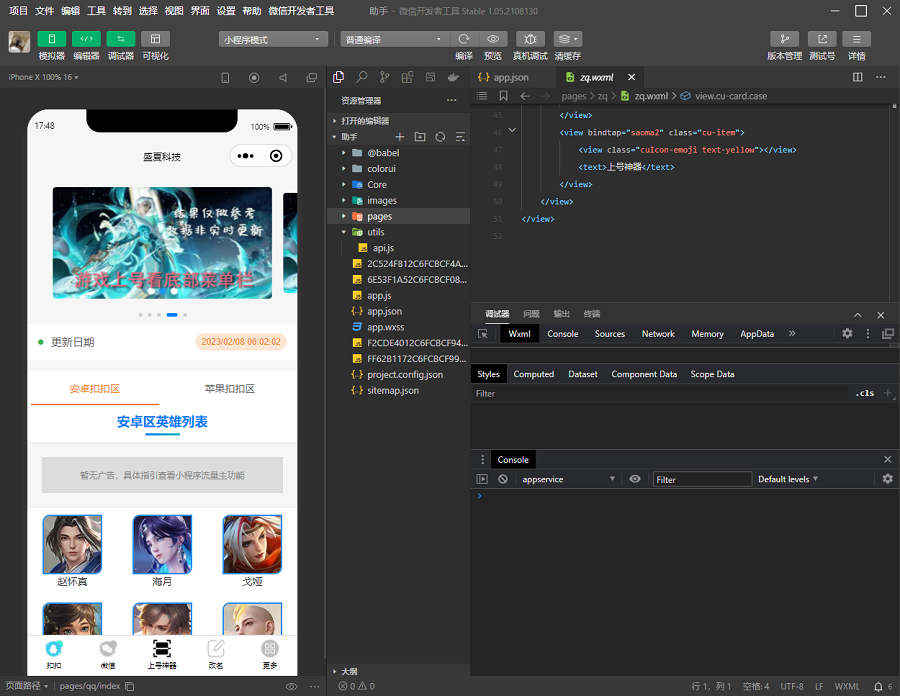The image size is (900, 696).
Task: Click the simulator record icon
Action: click(x=254, y=77)
